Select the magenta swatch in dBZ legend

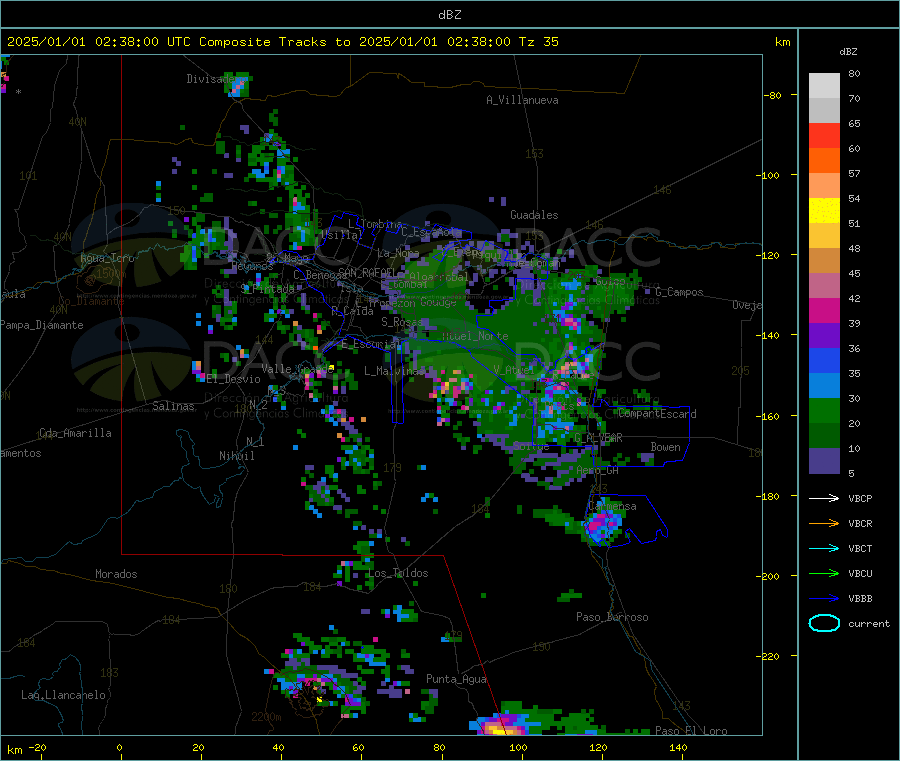point(824,310)
